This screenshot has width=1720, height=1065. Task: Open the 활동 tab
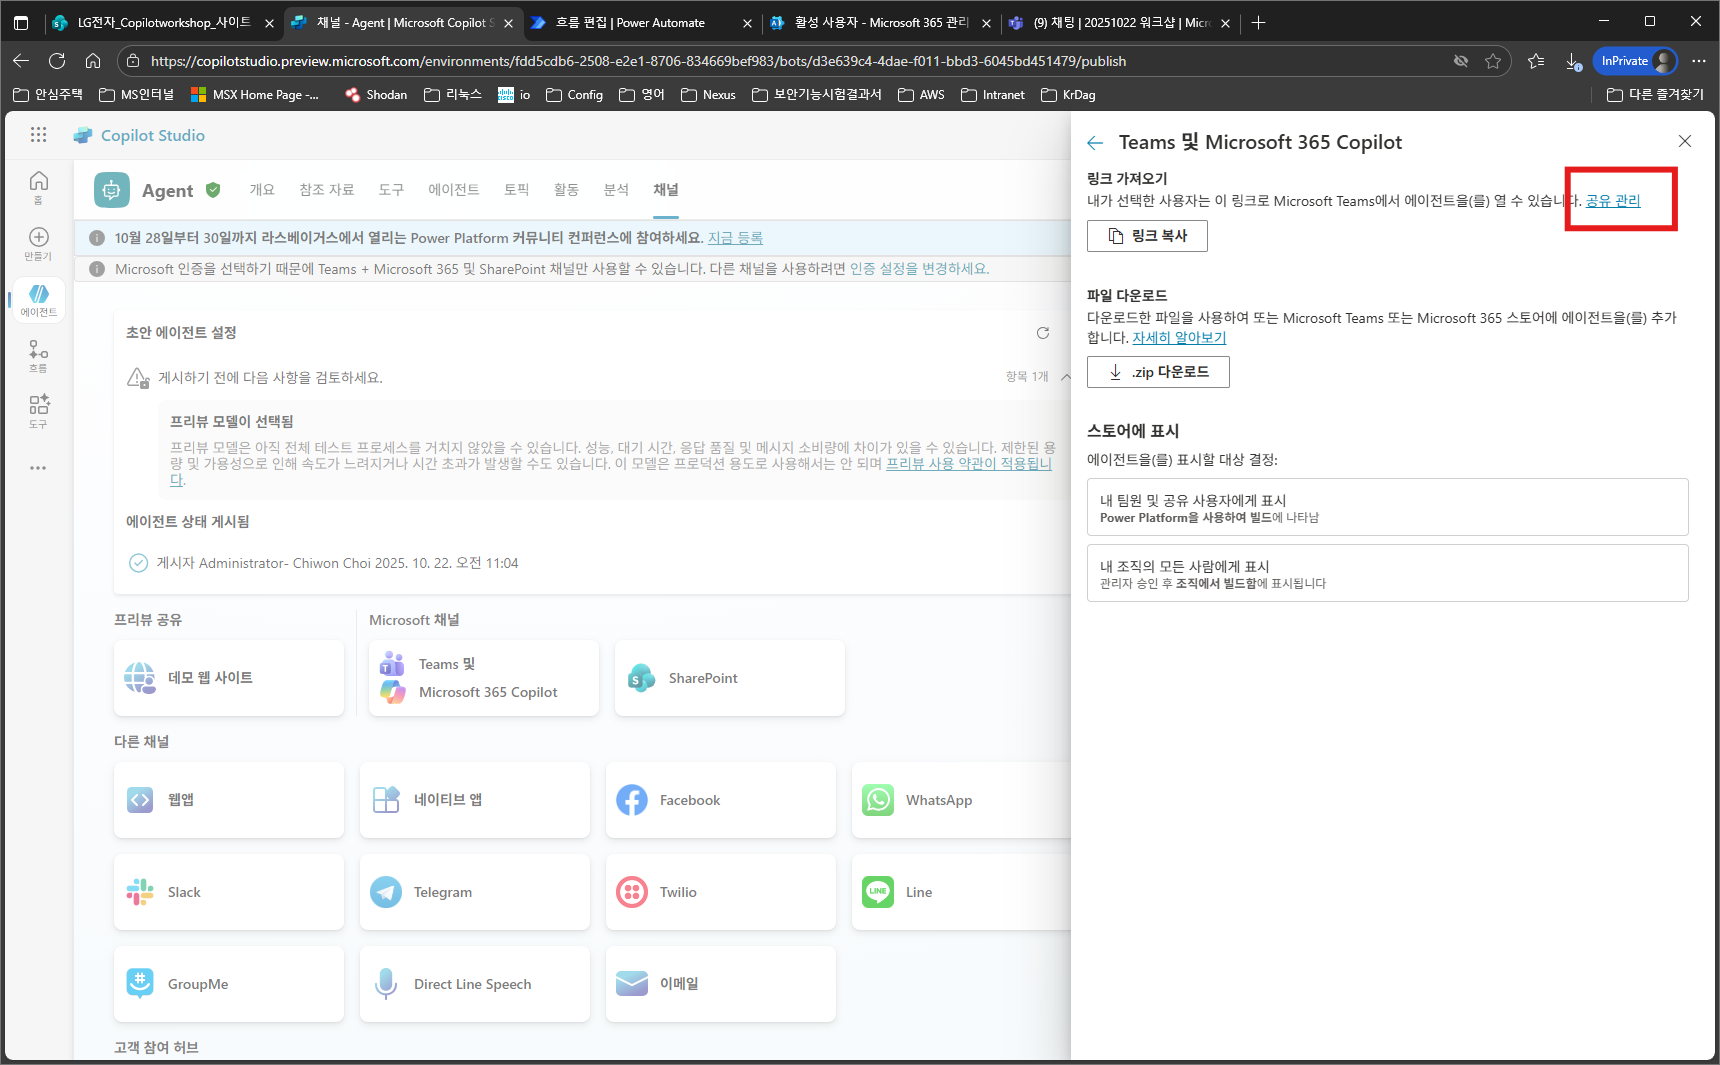(x=566, y=190)
